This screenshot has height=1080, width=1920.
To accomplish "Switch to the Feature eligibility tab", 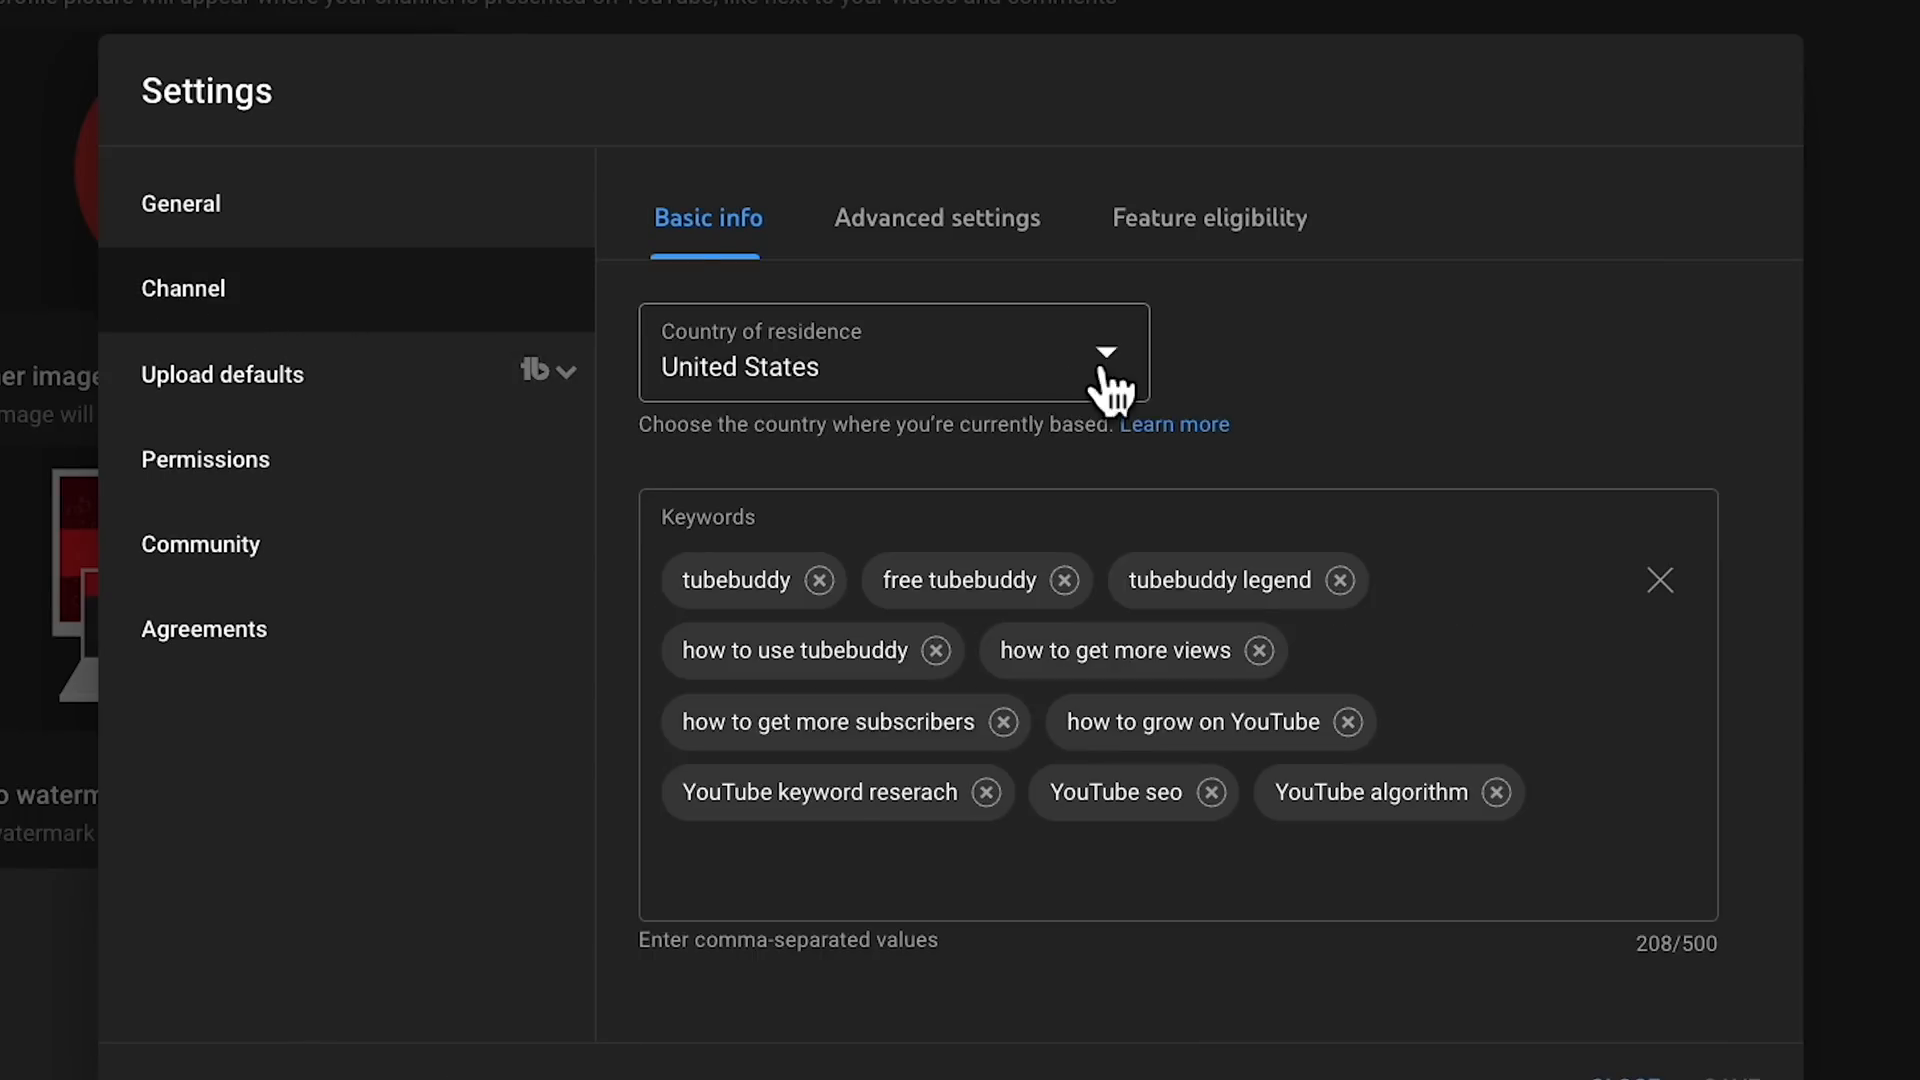I will coord(1209,218).
